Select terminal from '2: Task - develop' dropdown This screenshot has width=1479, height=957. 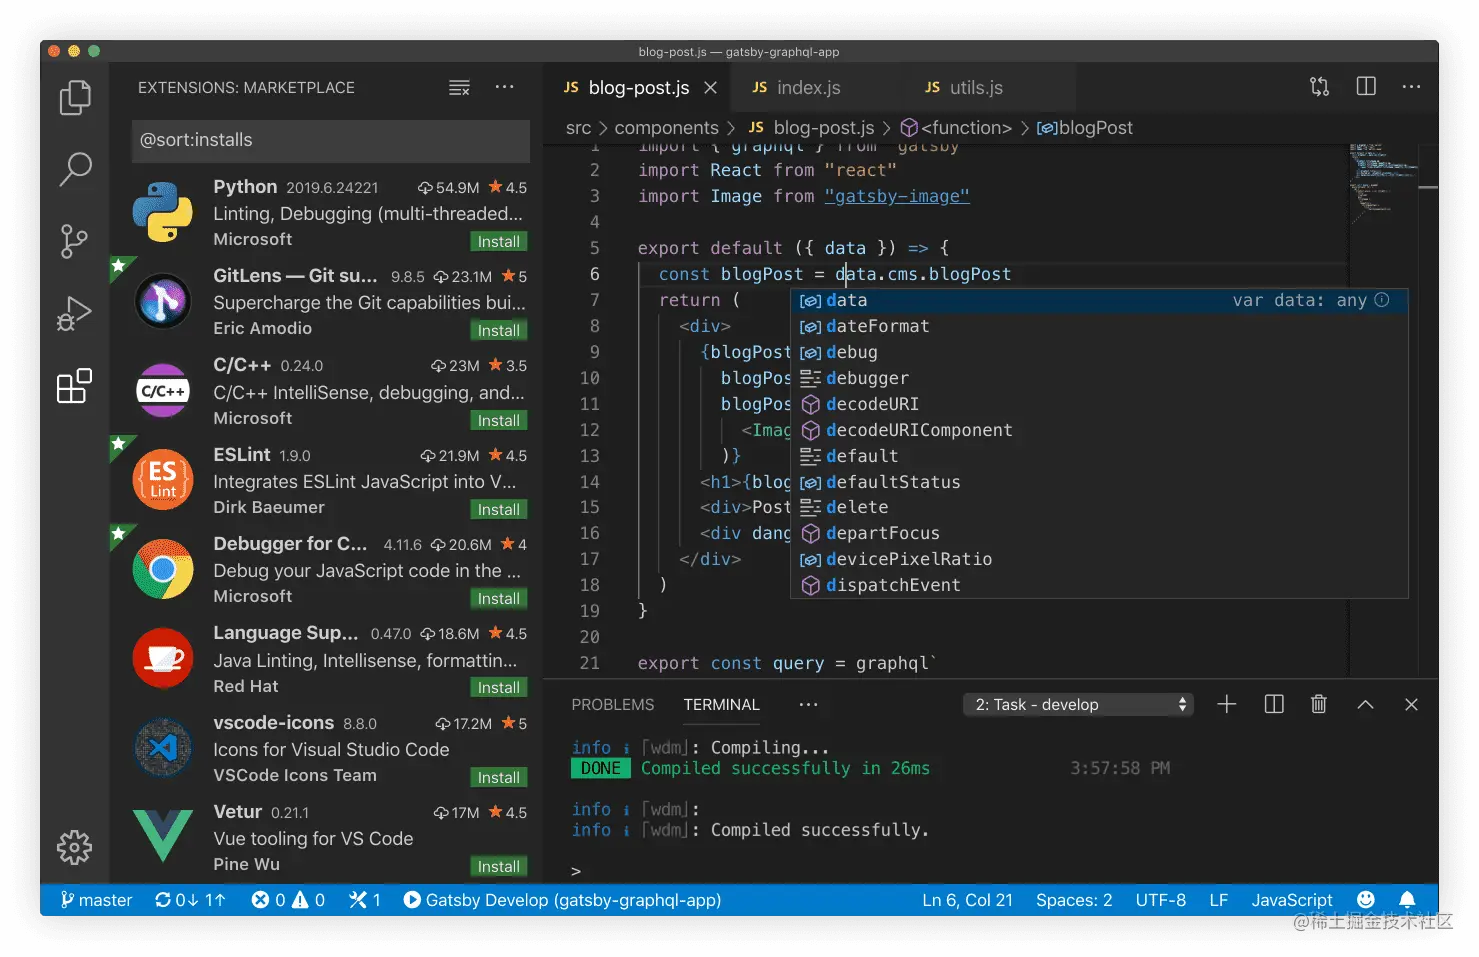(1080, 704)
